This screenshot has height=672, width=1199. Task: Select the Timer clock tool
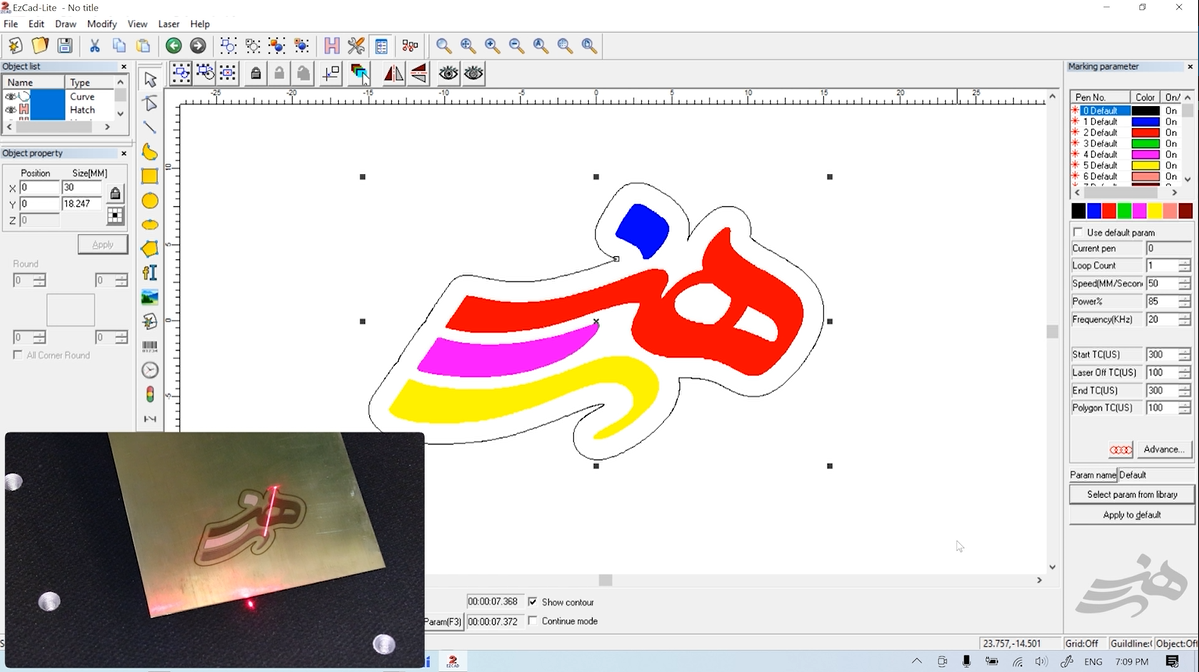point(150,370)
